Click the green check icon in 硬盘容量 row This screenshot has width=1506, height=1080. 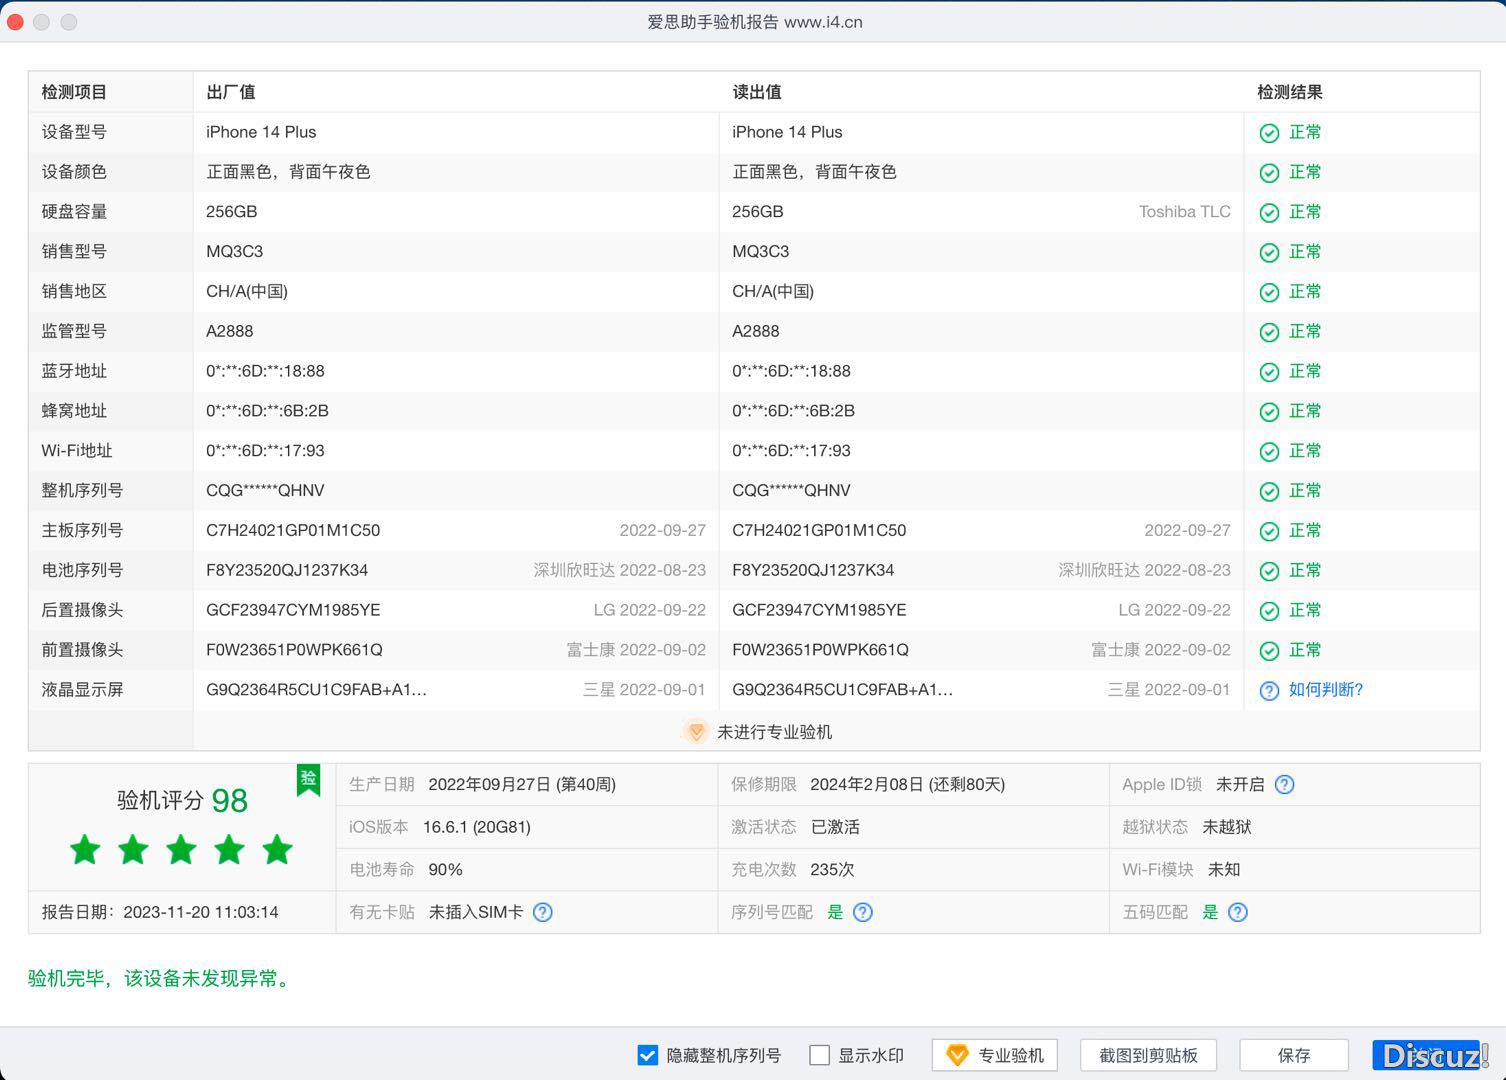[x=1269, y=213]
